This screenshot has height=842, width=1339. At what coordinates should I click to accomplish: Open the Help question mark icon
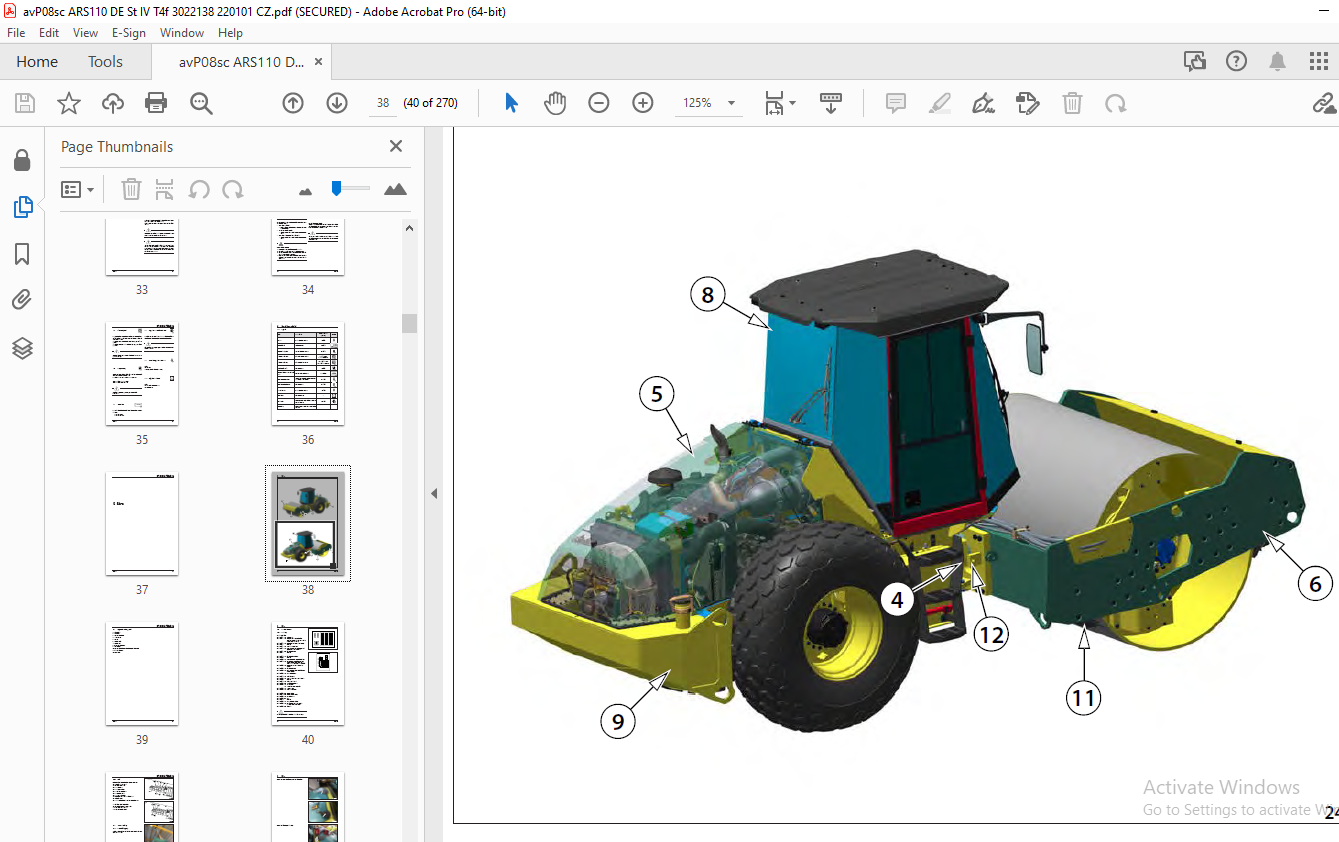(1237, 62)
